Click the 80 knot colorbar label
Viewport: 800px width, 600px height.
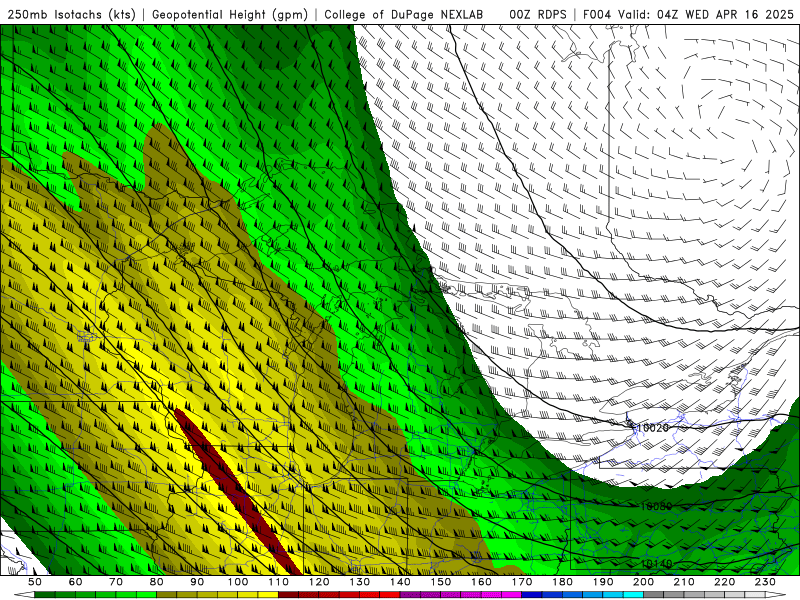[157, 582]
